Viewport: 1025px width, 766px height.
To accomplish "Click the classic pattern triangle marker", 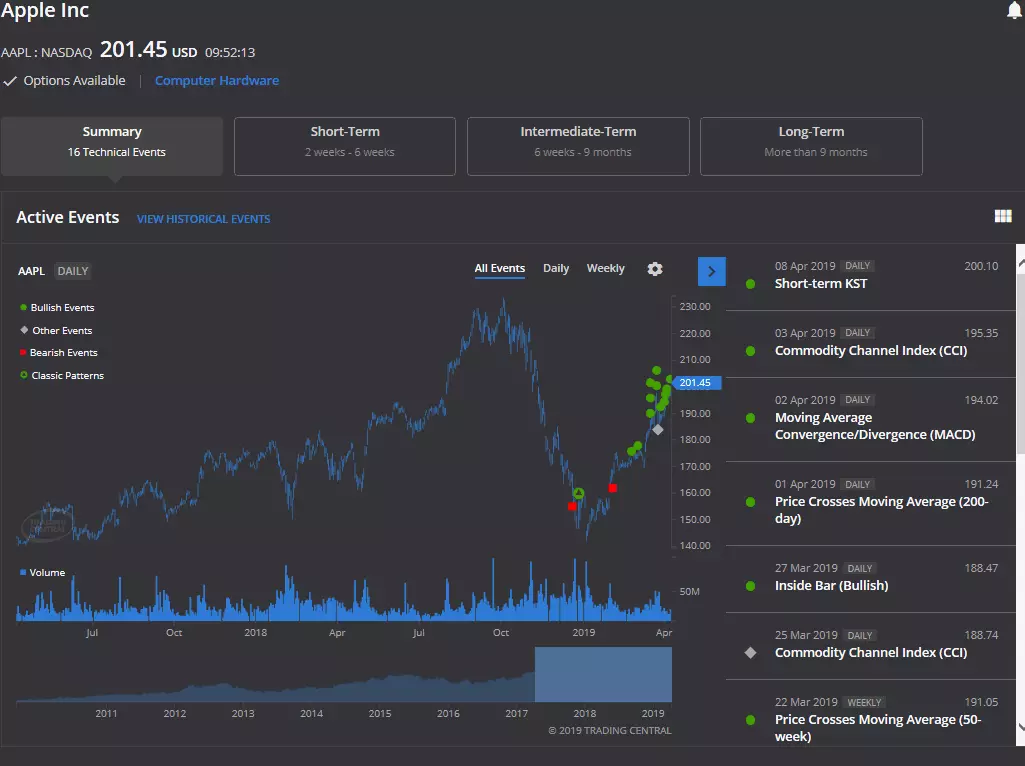I will click(579, 493).
